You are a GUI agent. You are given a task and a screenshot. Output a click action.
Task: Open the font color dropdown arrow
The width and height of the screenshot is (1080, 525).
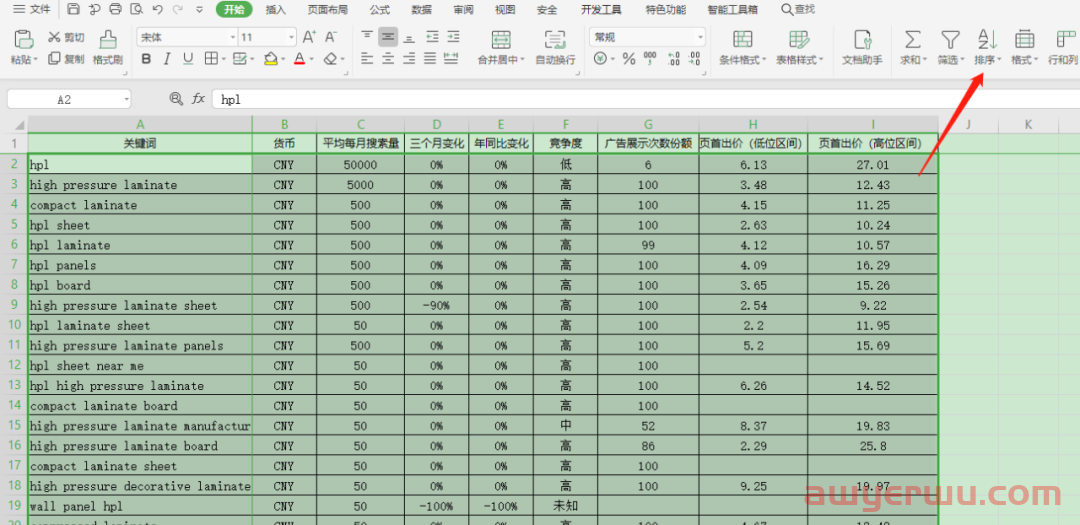pyautogui.click(x=311, y=60)
